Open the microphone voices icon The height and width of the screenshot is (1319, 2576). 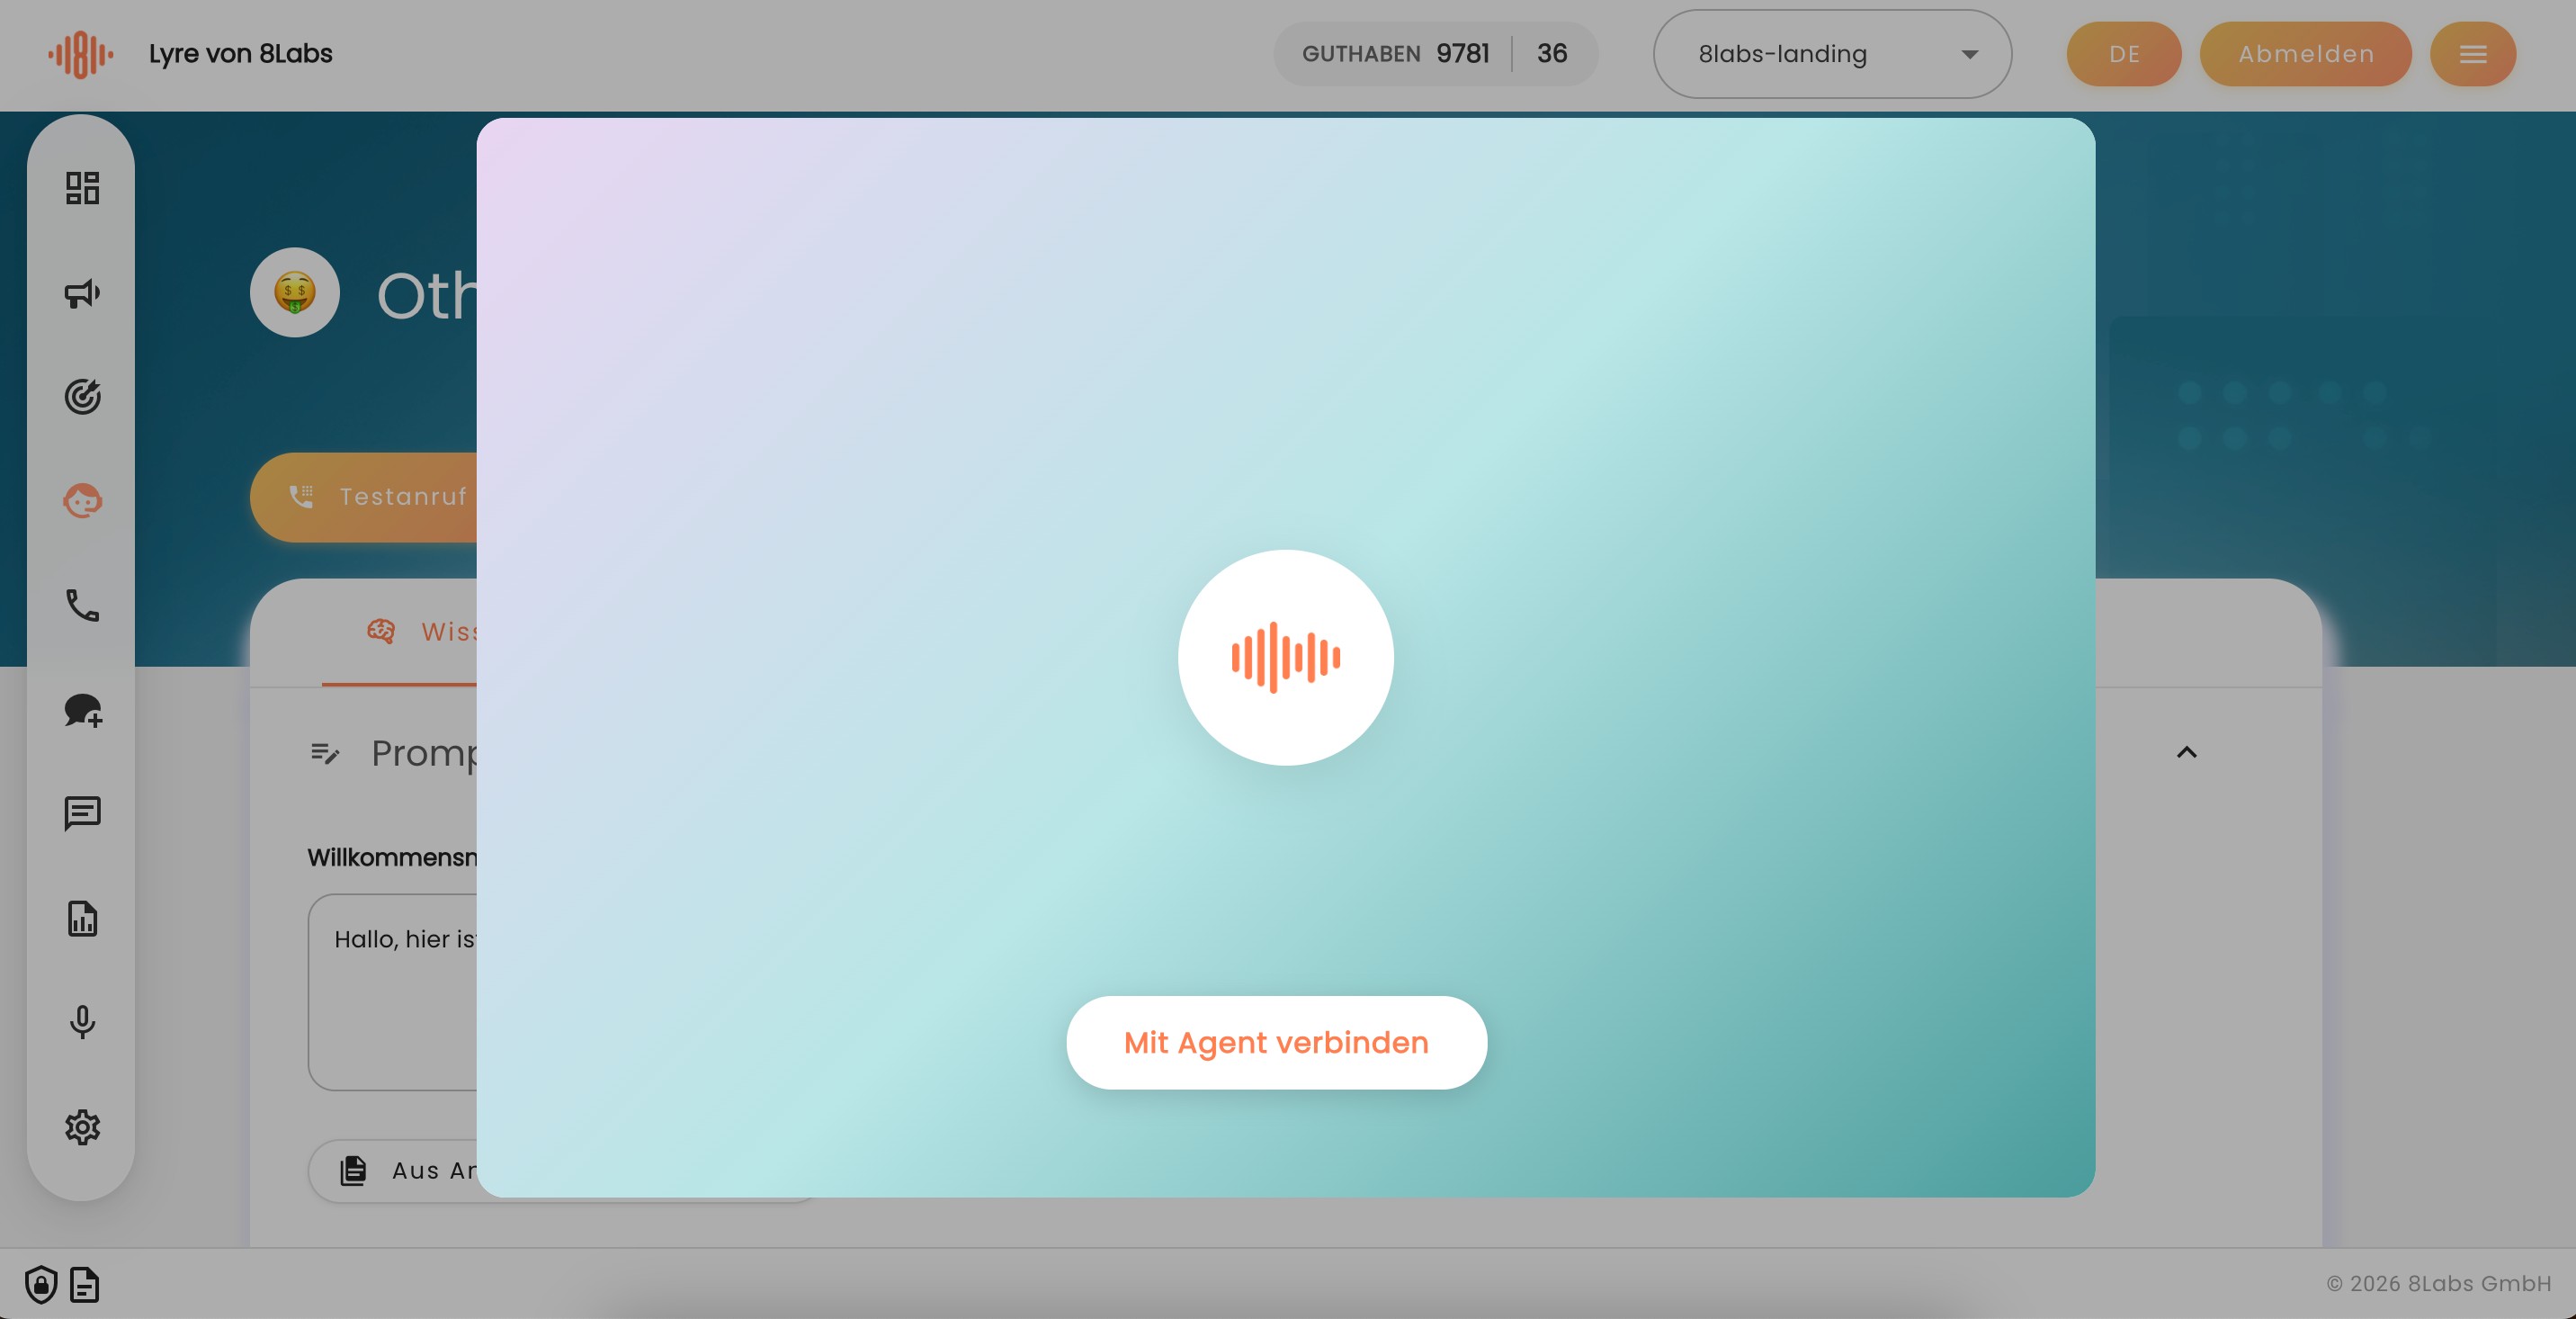click(x=82, y=1023)
